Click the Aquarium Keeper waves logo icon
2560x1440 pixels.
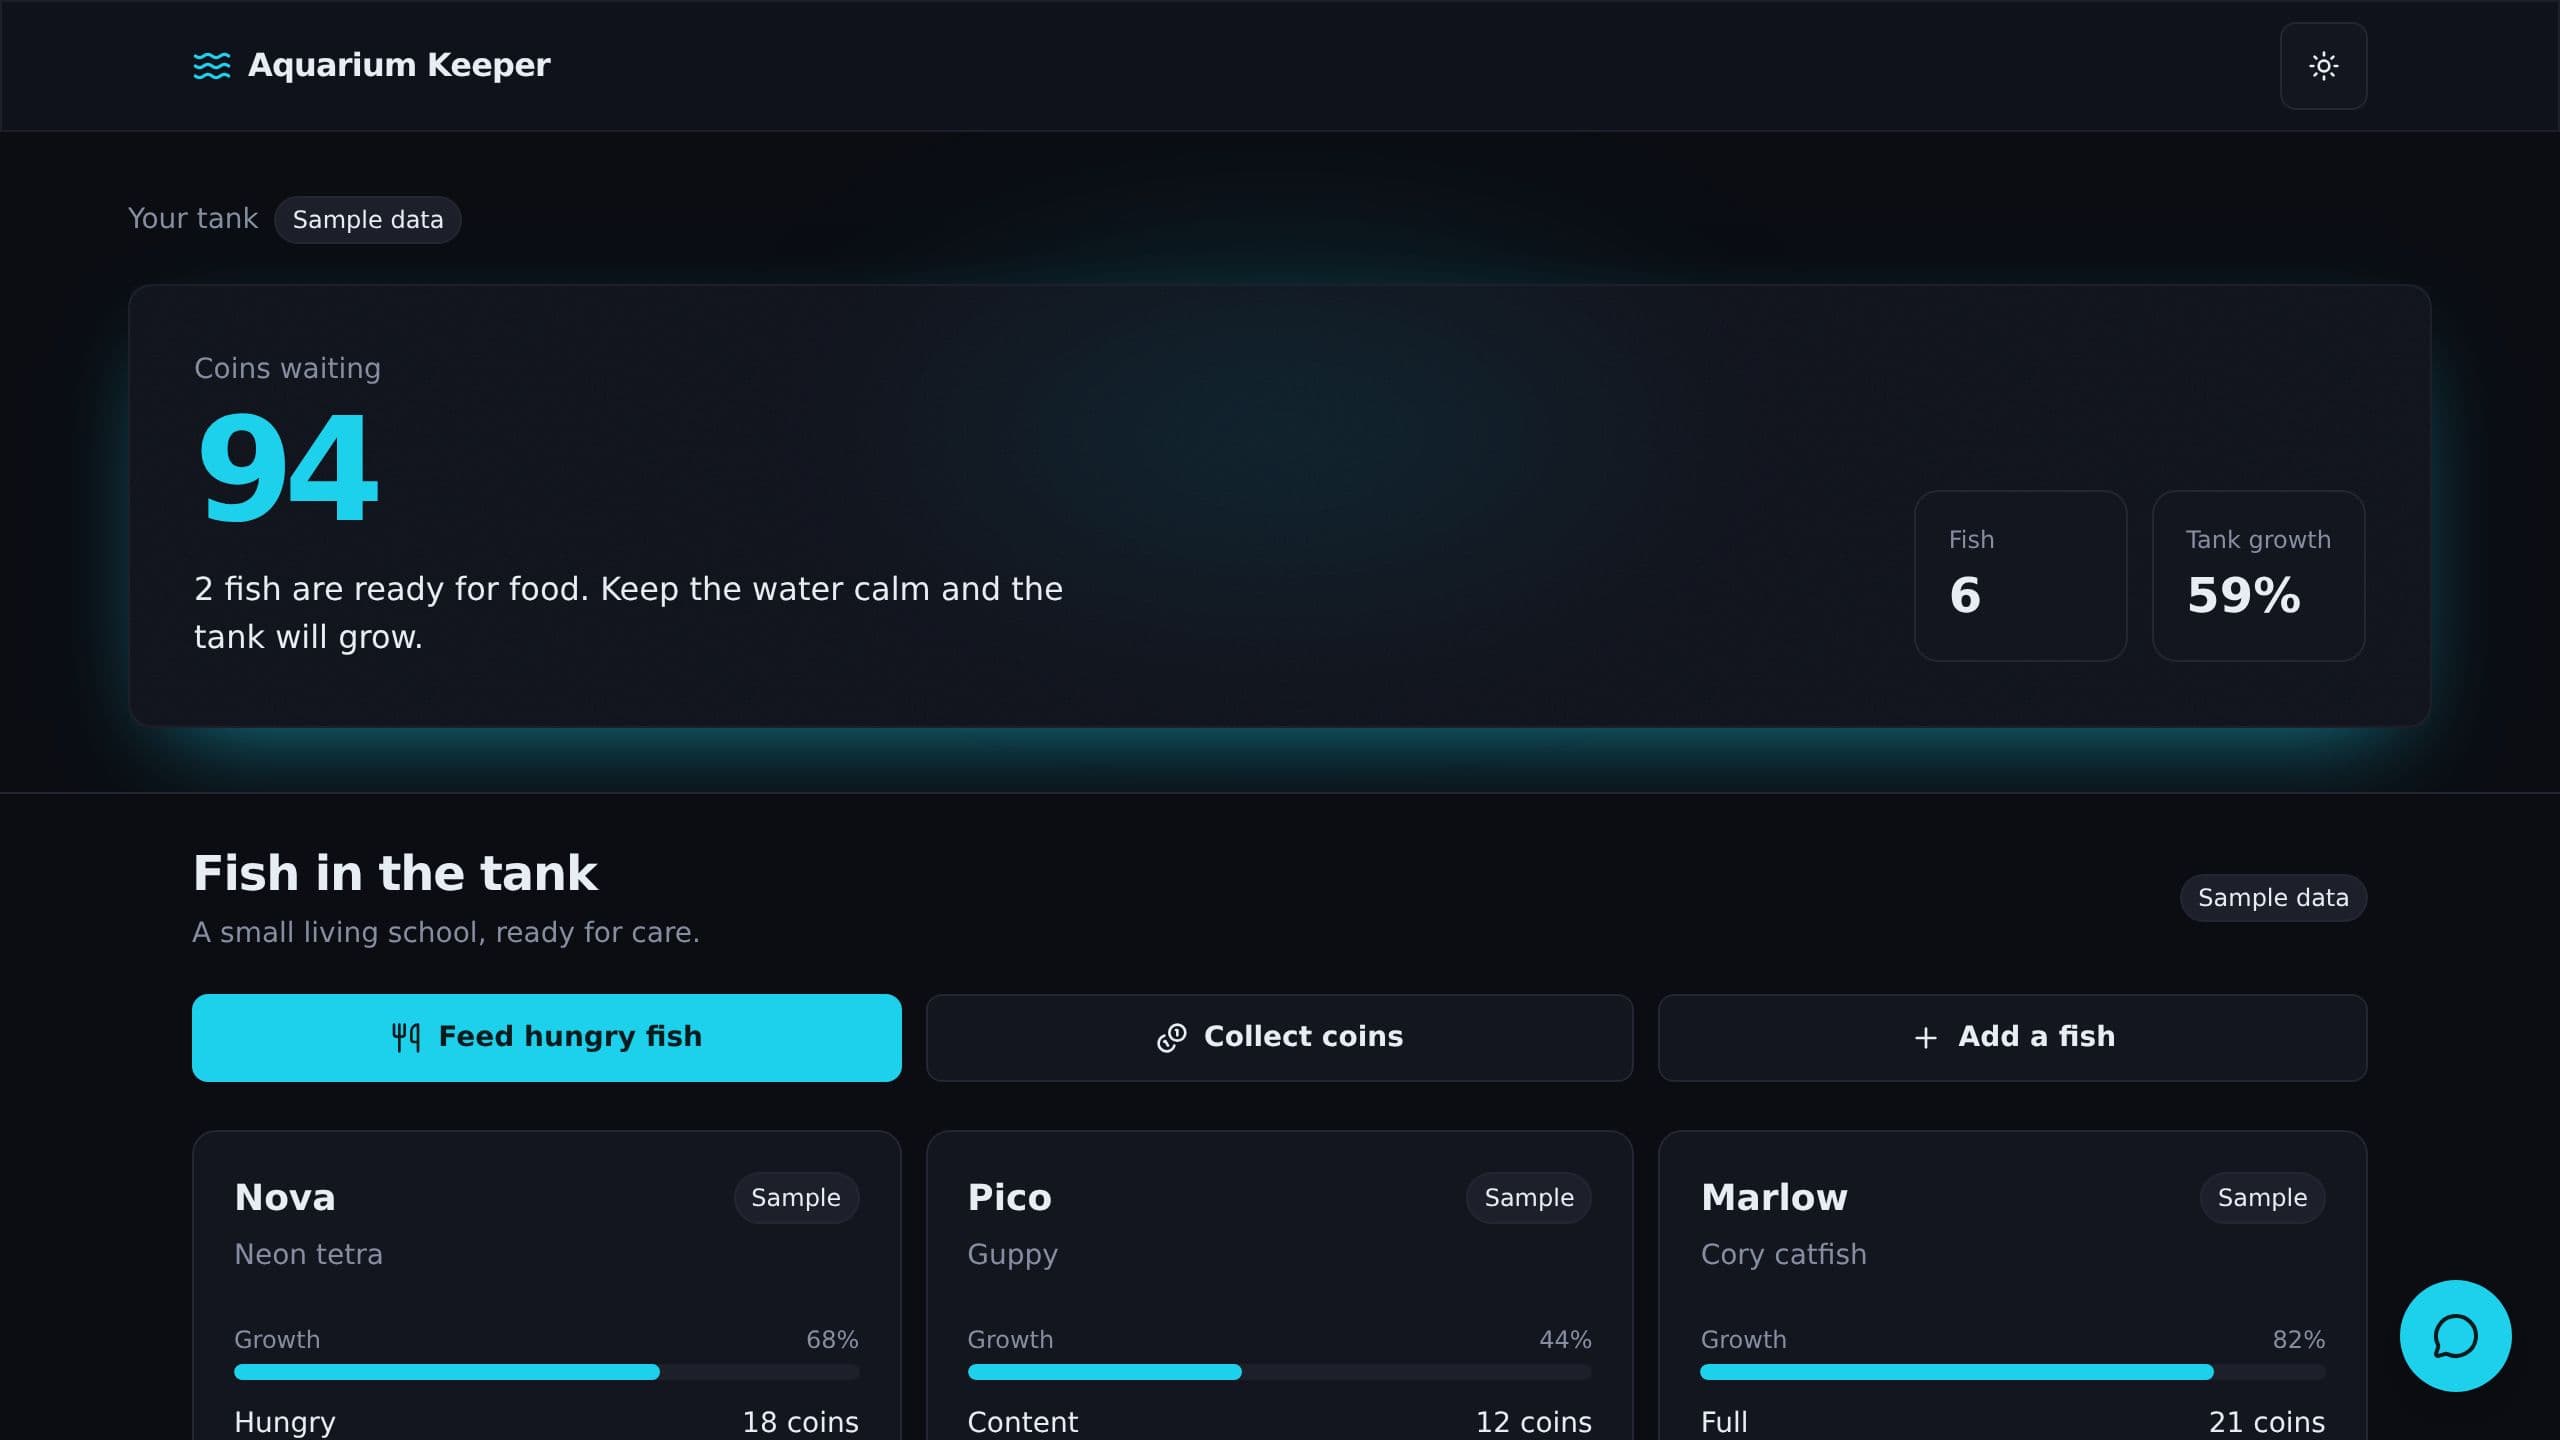click(211, 65)
